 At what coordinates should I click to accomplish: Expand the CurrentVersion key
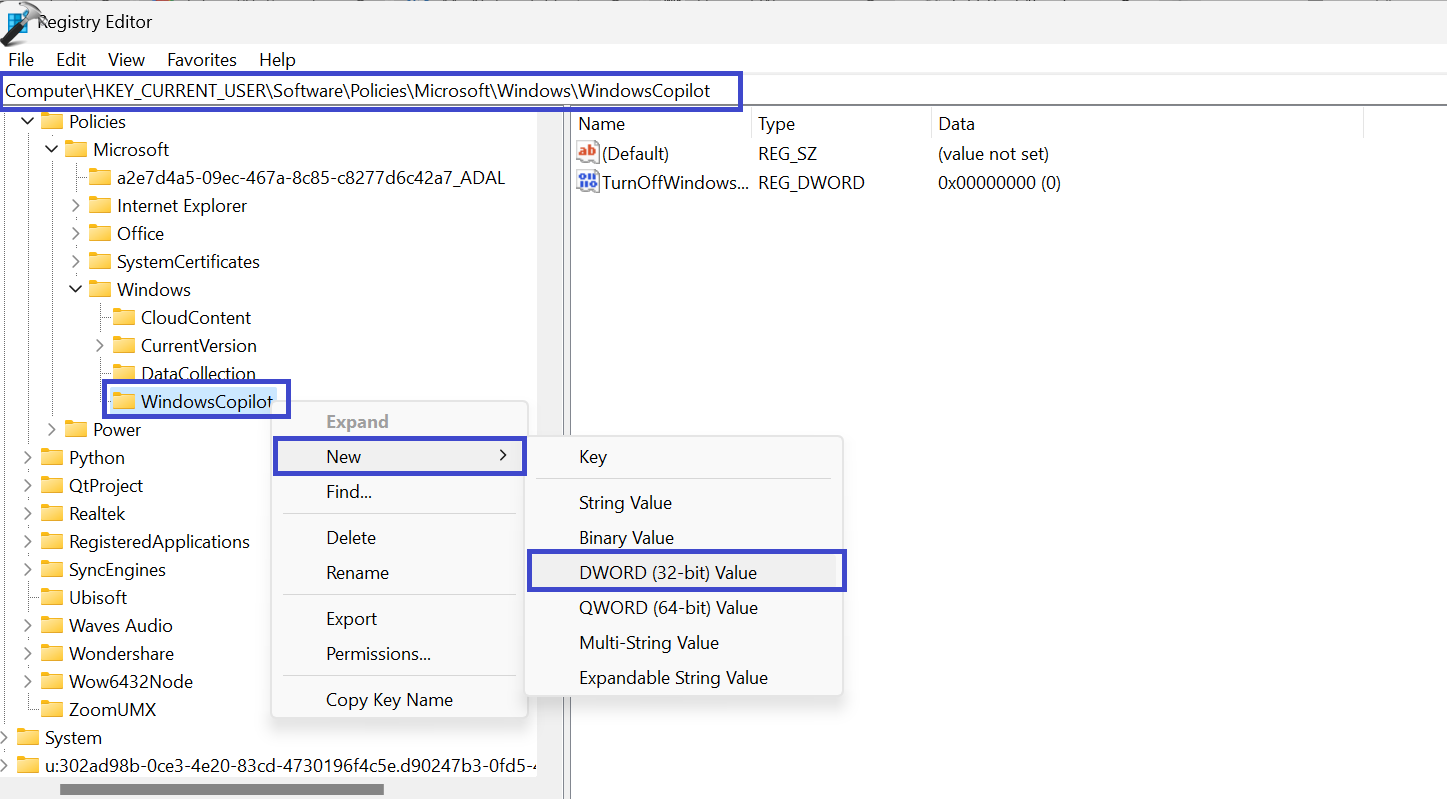click(x=100, y=345)
